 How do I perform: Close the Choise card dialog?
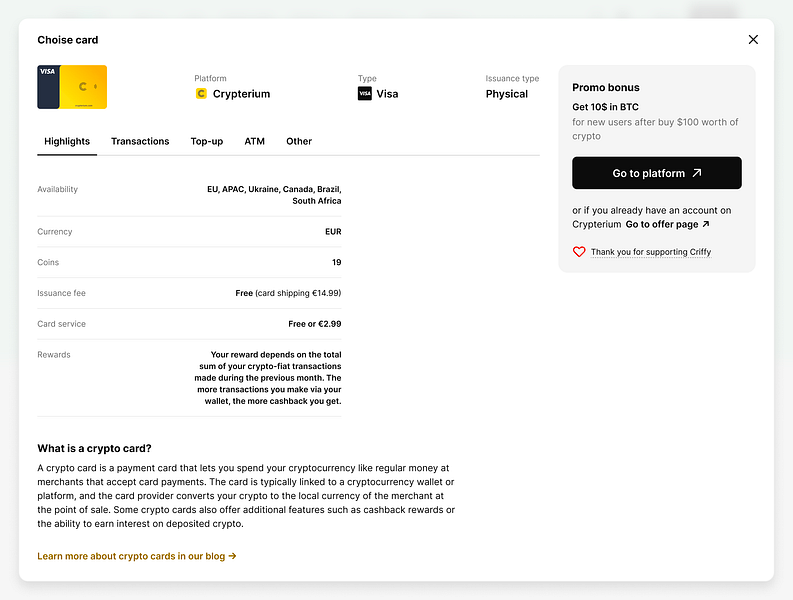[753, 39]
